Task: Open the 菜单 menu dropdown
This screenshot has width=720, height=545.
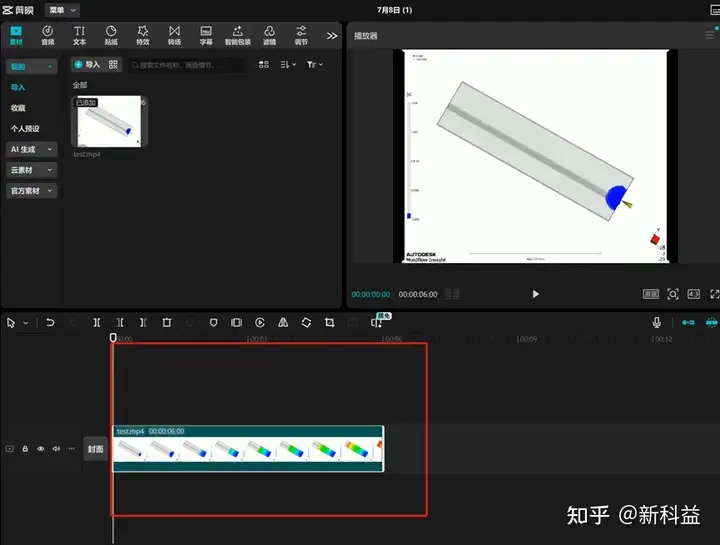Action: [62, 10]
